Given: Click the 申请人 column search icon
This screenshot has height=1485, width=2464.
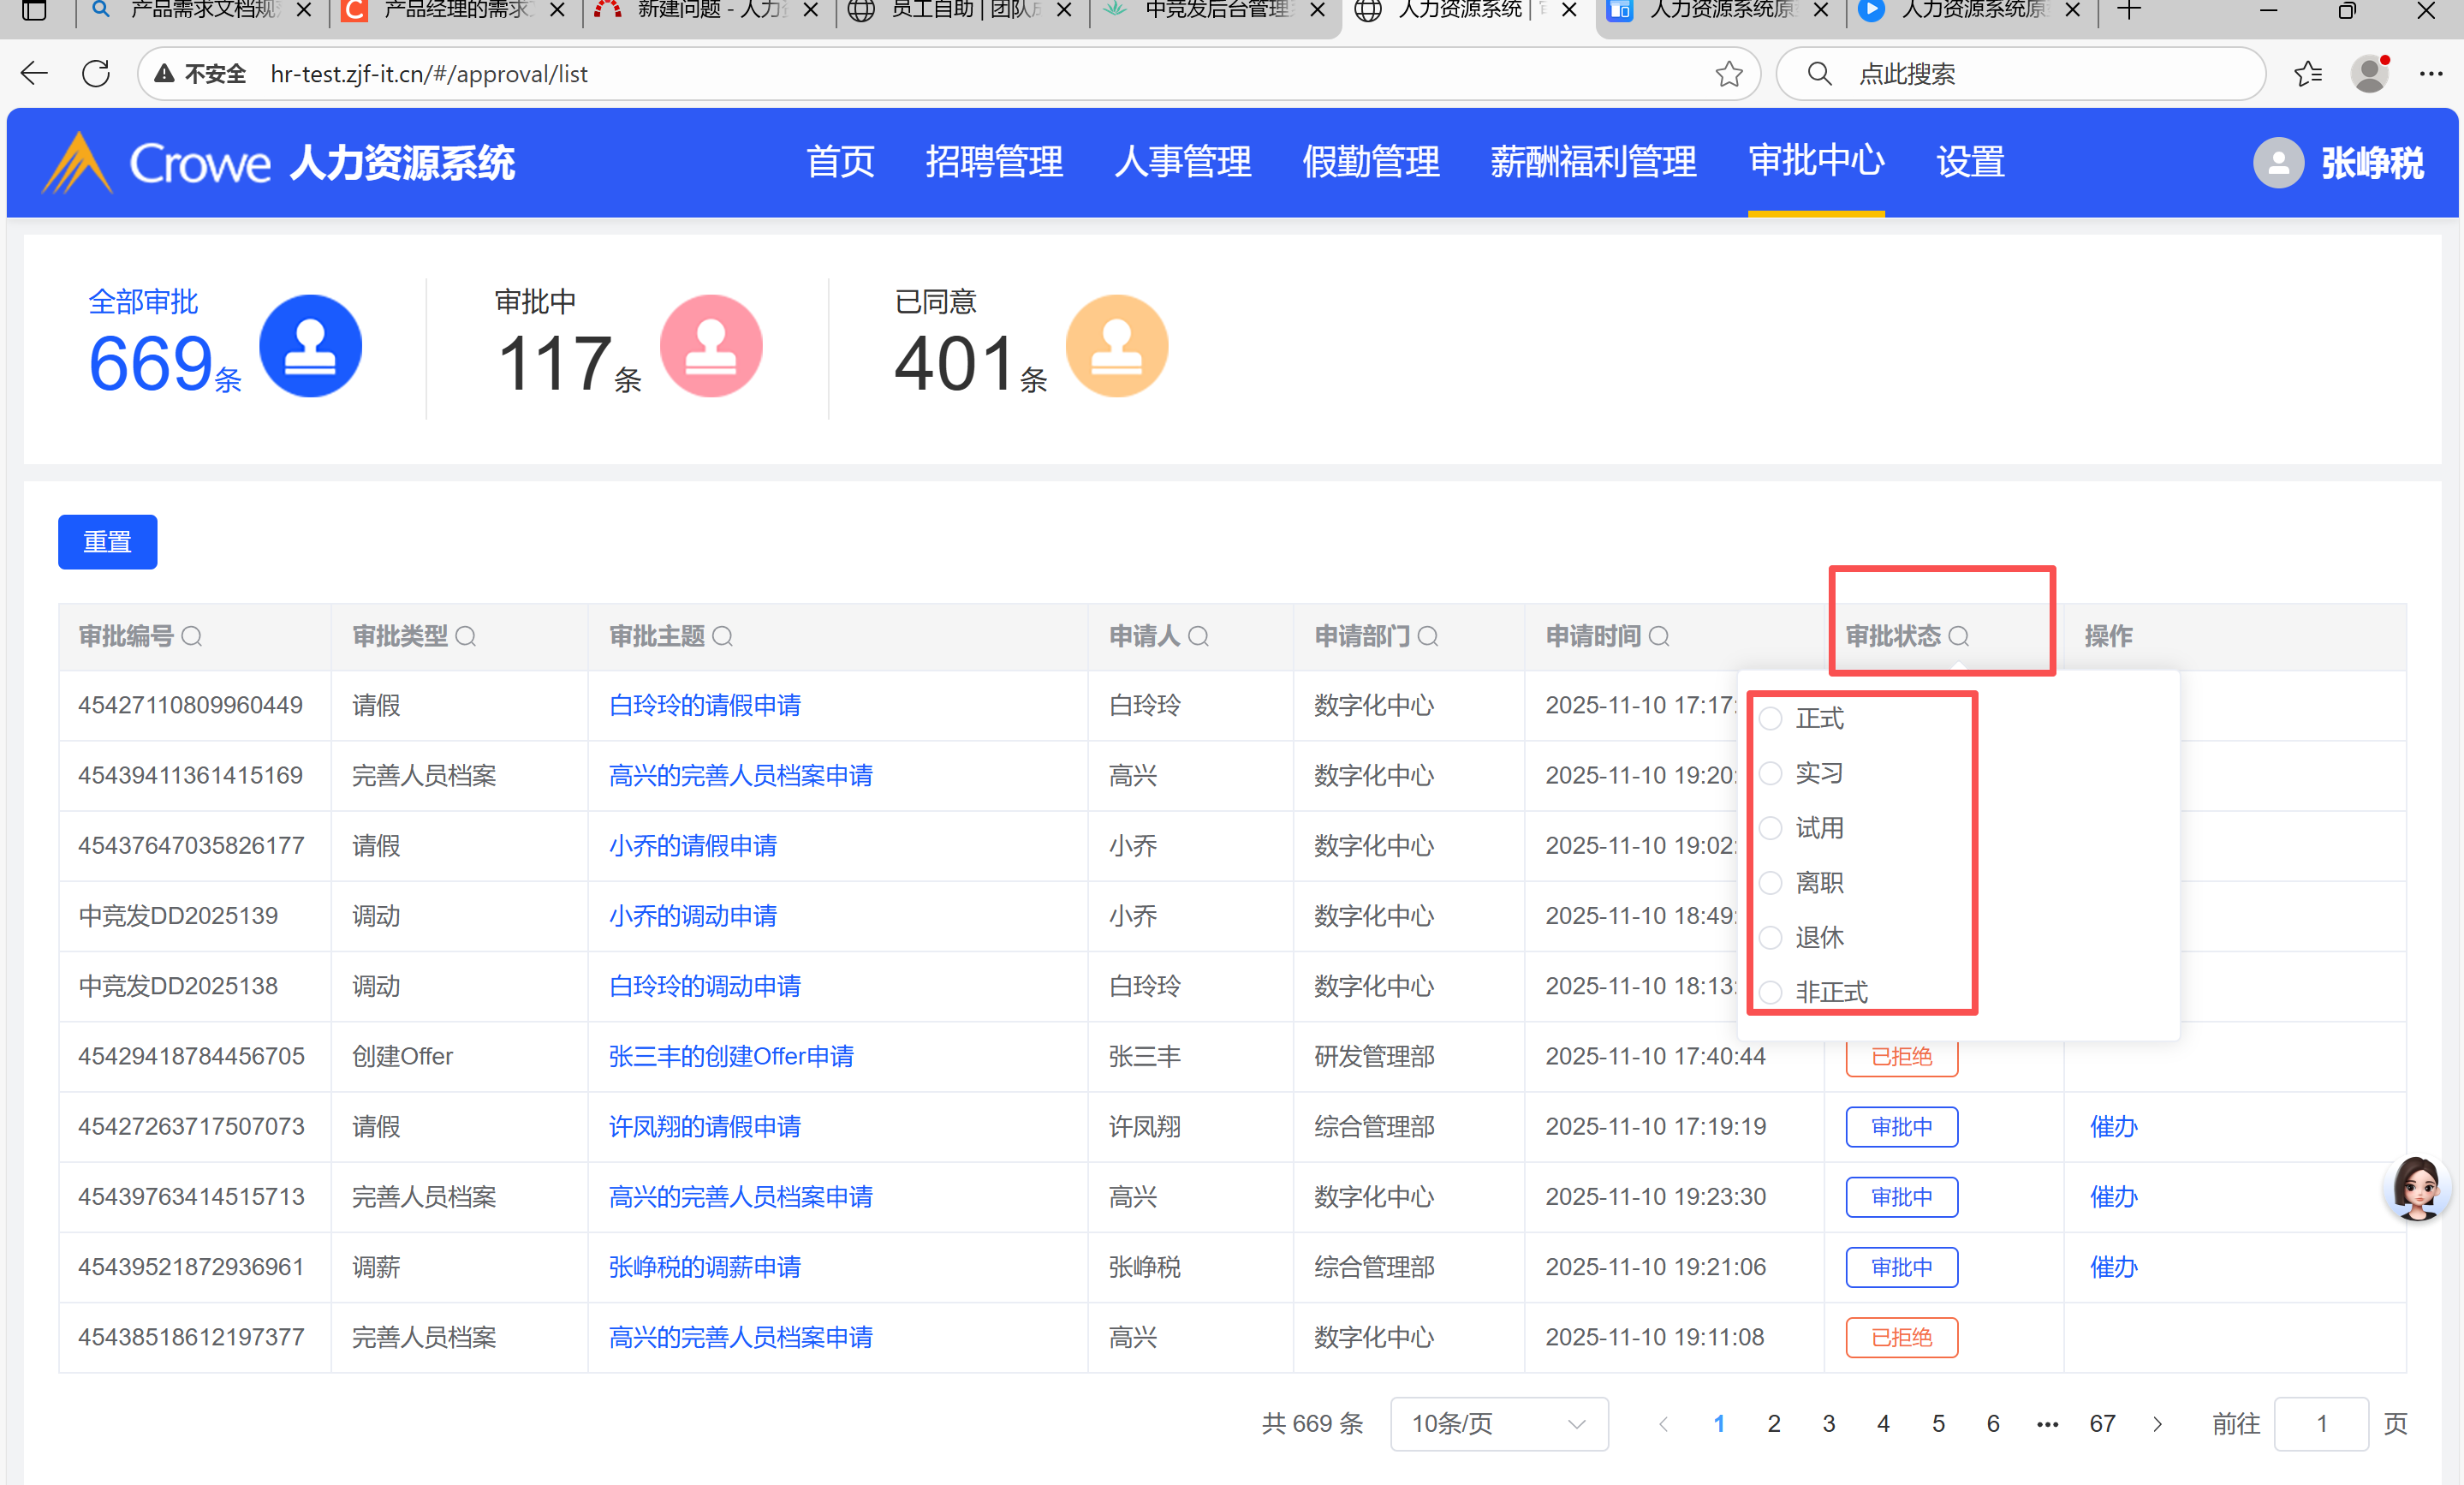Looking at the screenshot, I should pos(1198,636).
